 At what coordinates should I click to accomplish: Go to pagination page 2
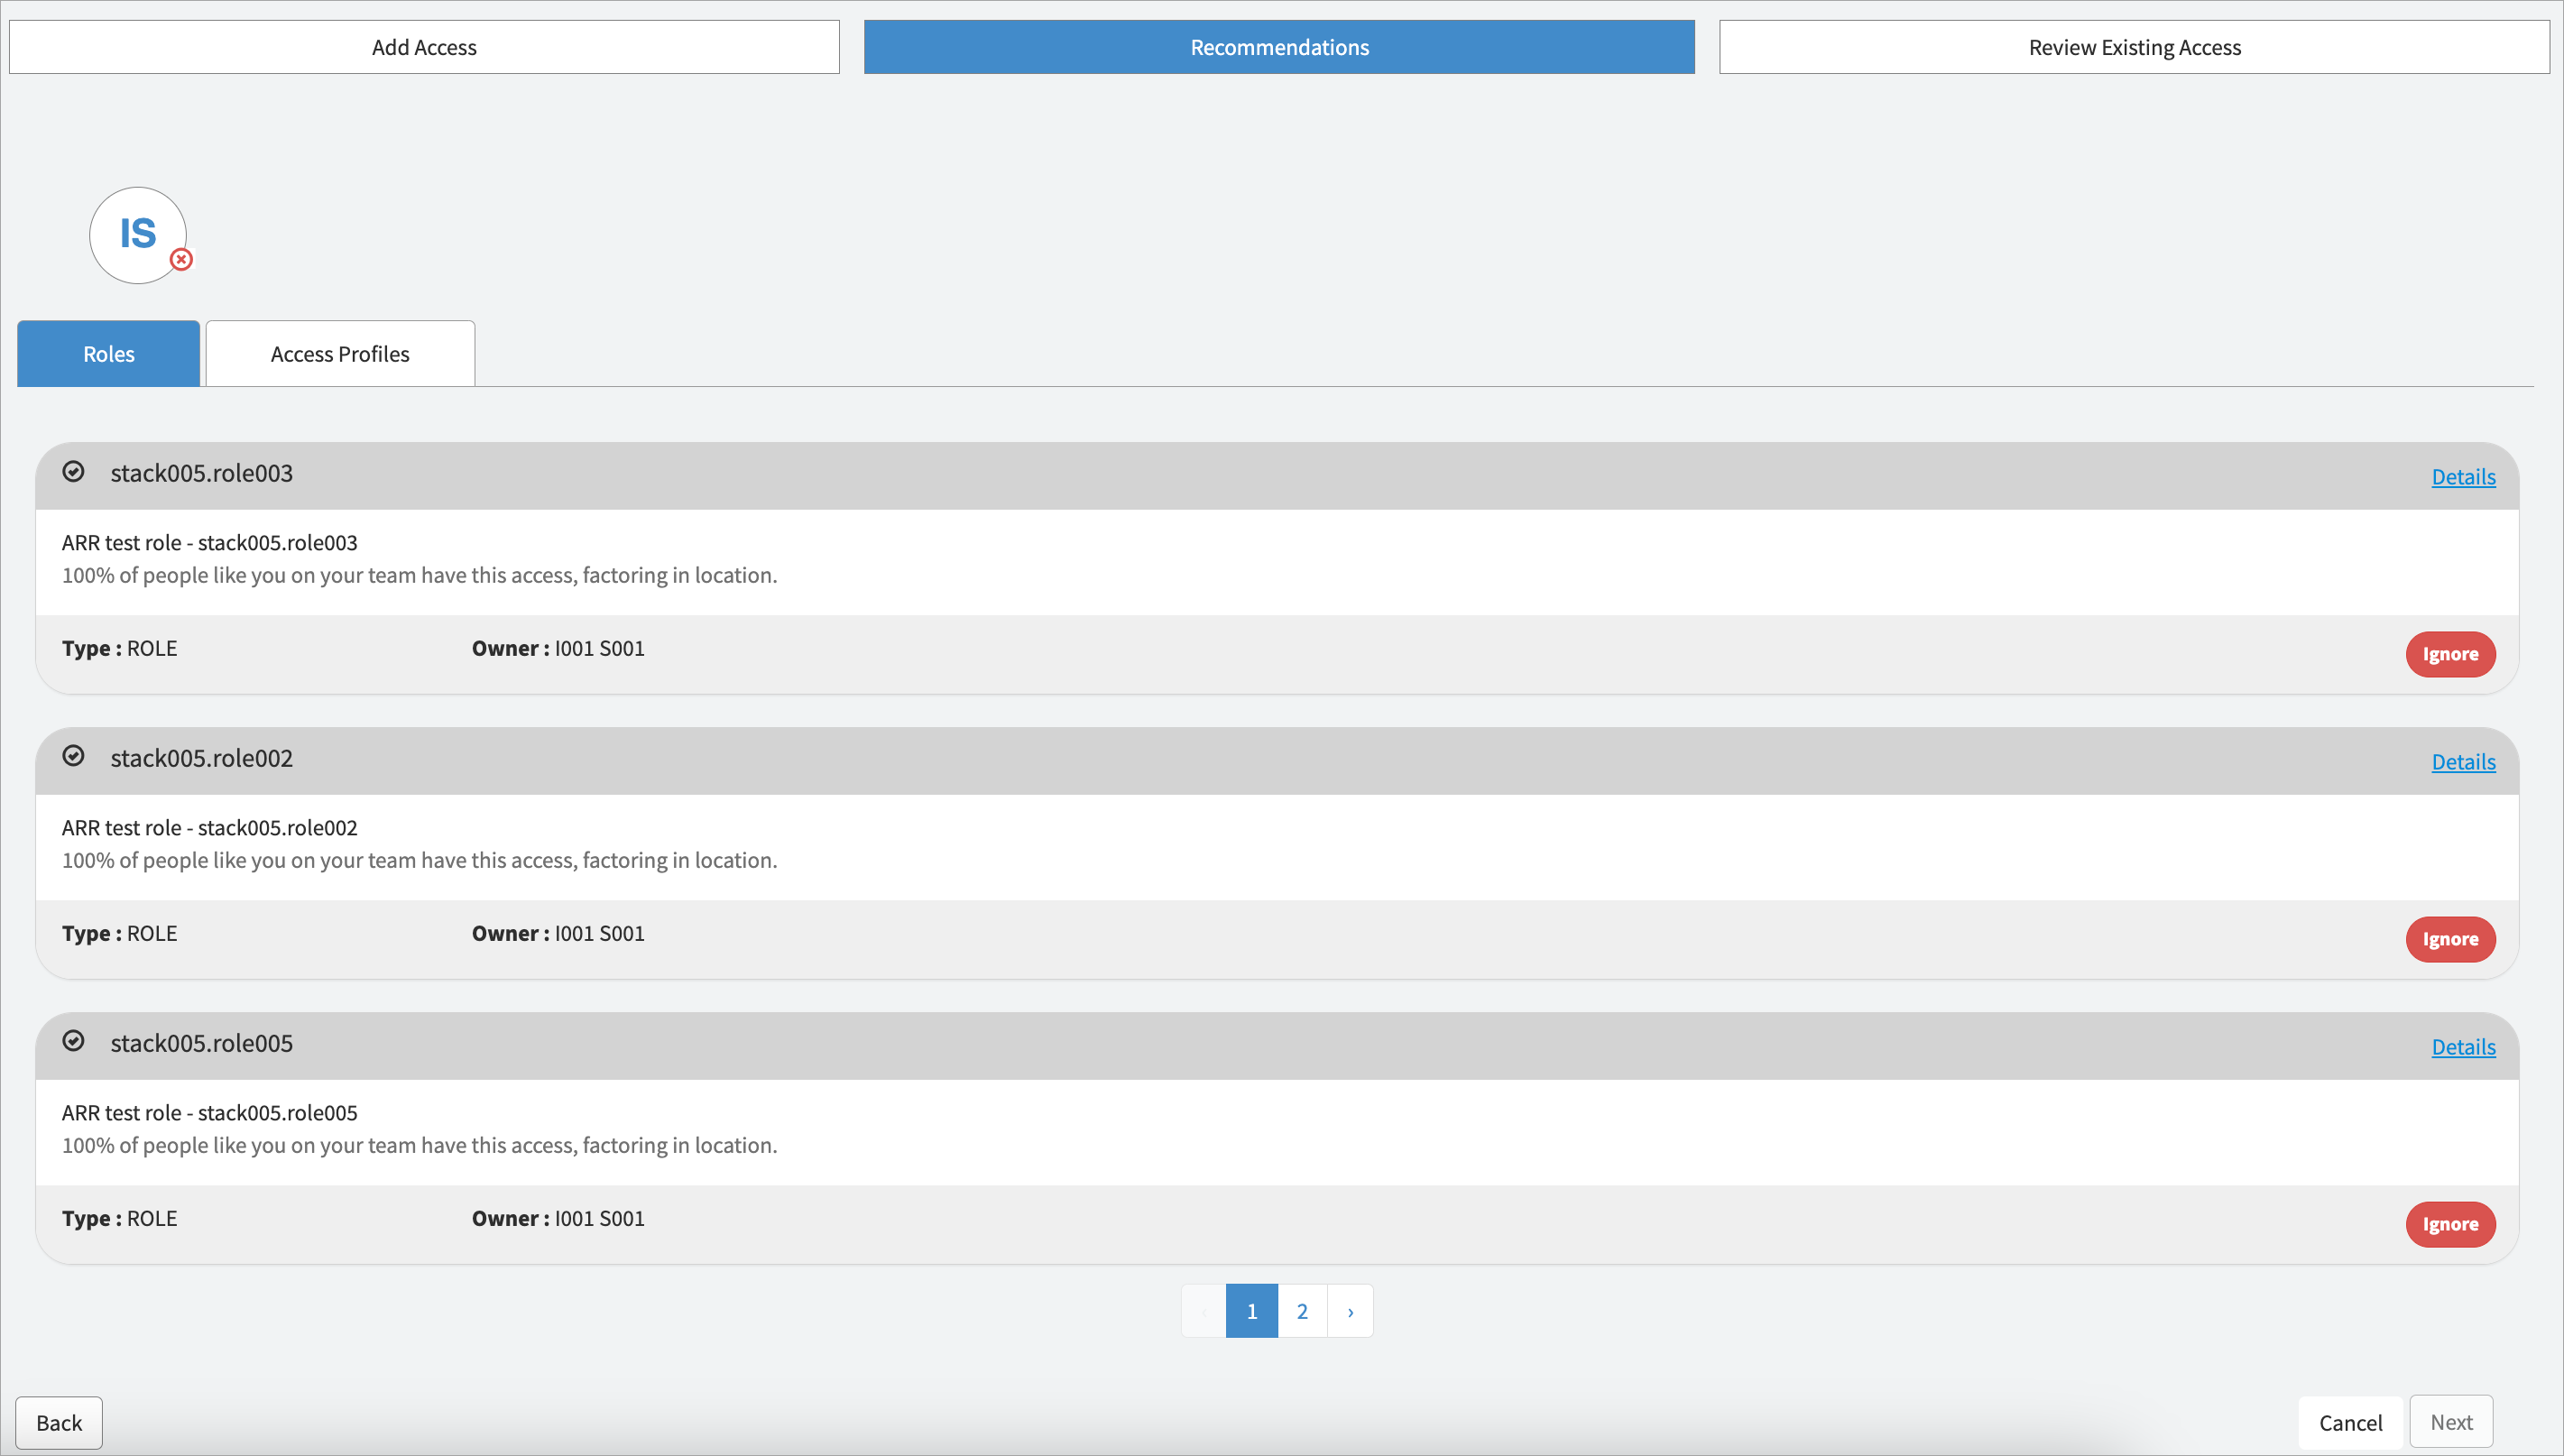click(1302, 1311)
